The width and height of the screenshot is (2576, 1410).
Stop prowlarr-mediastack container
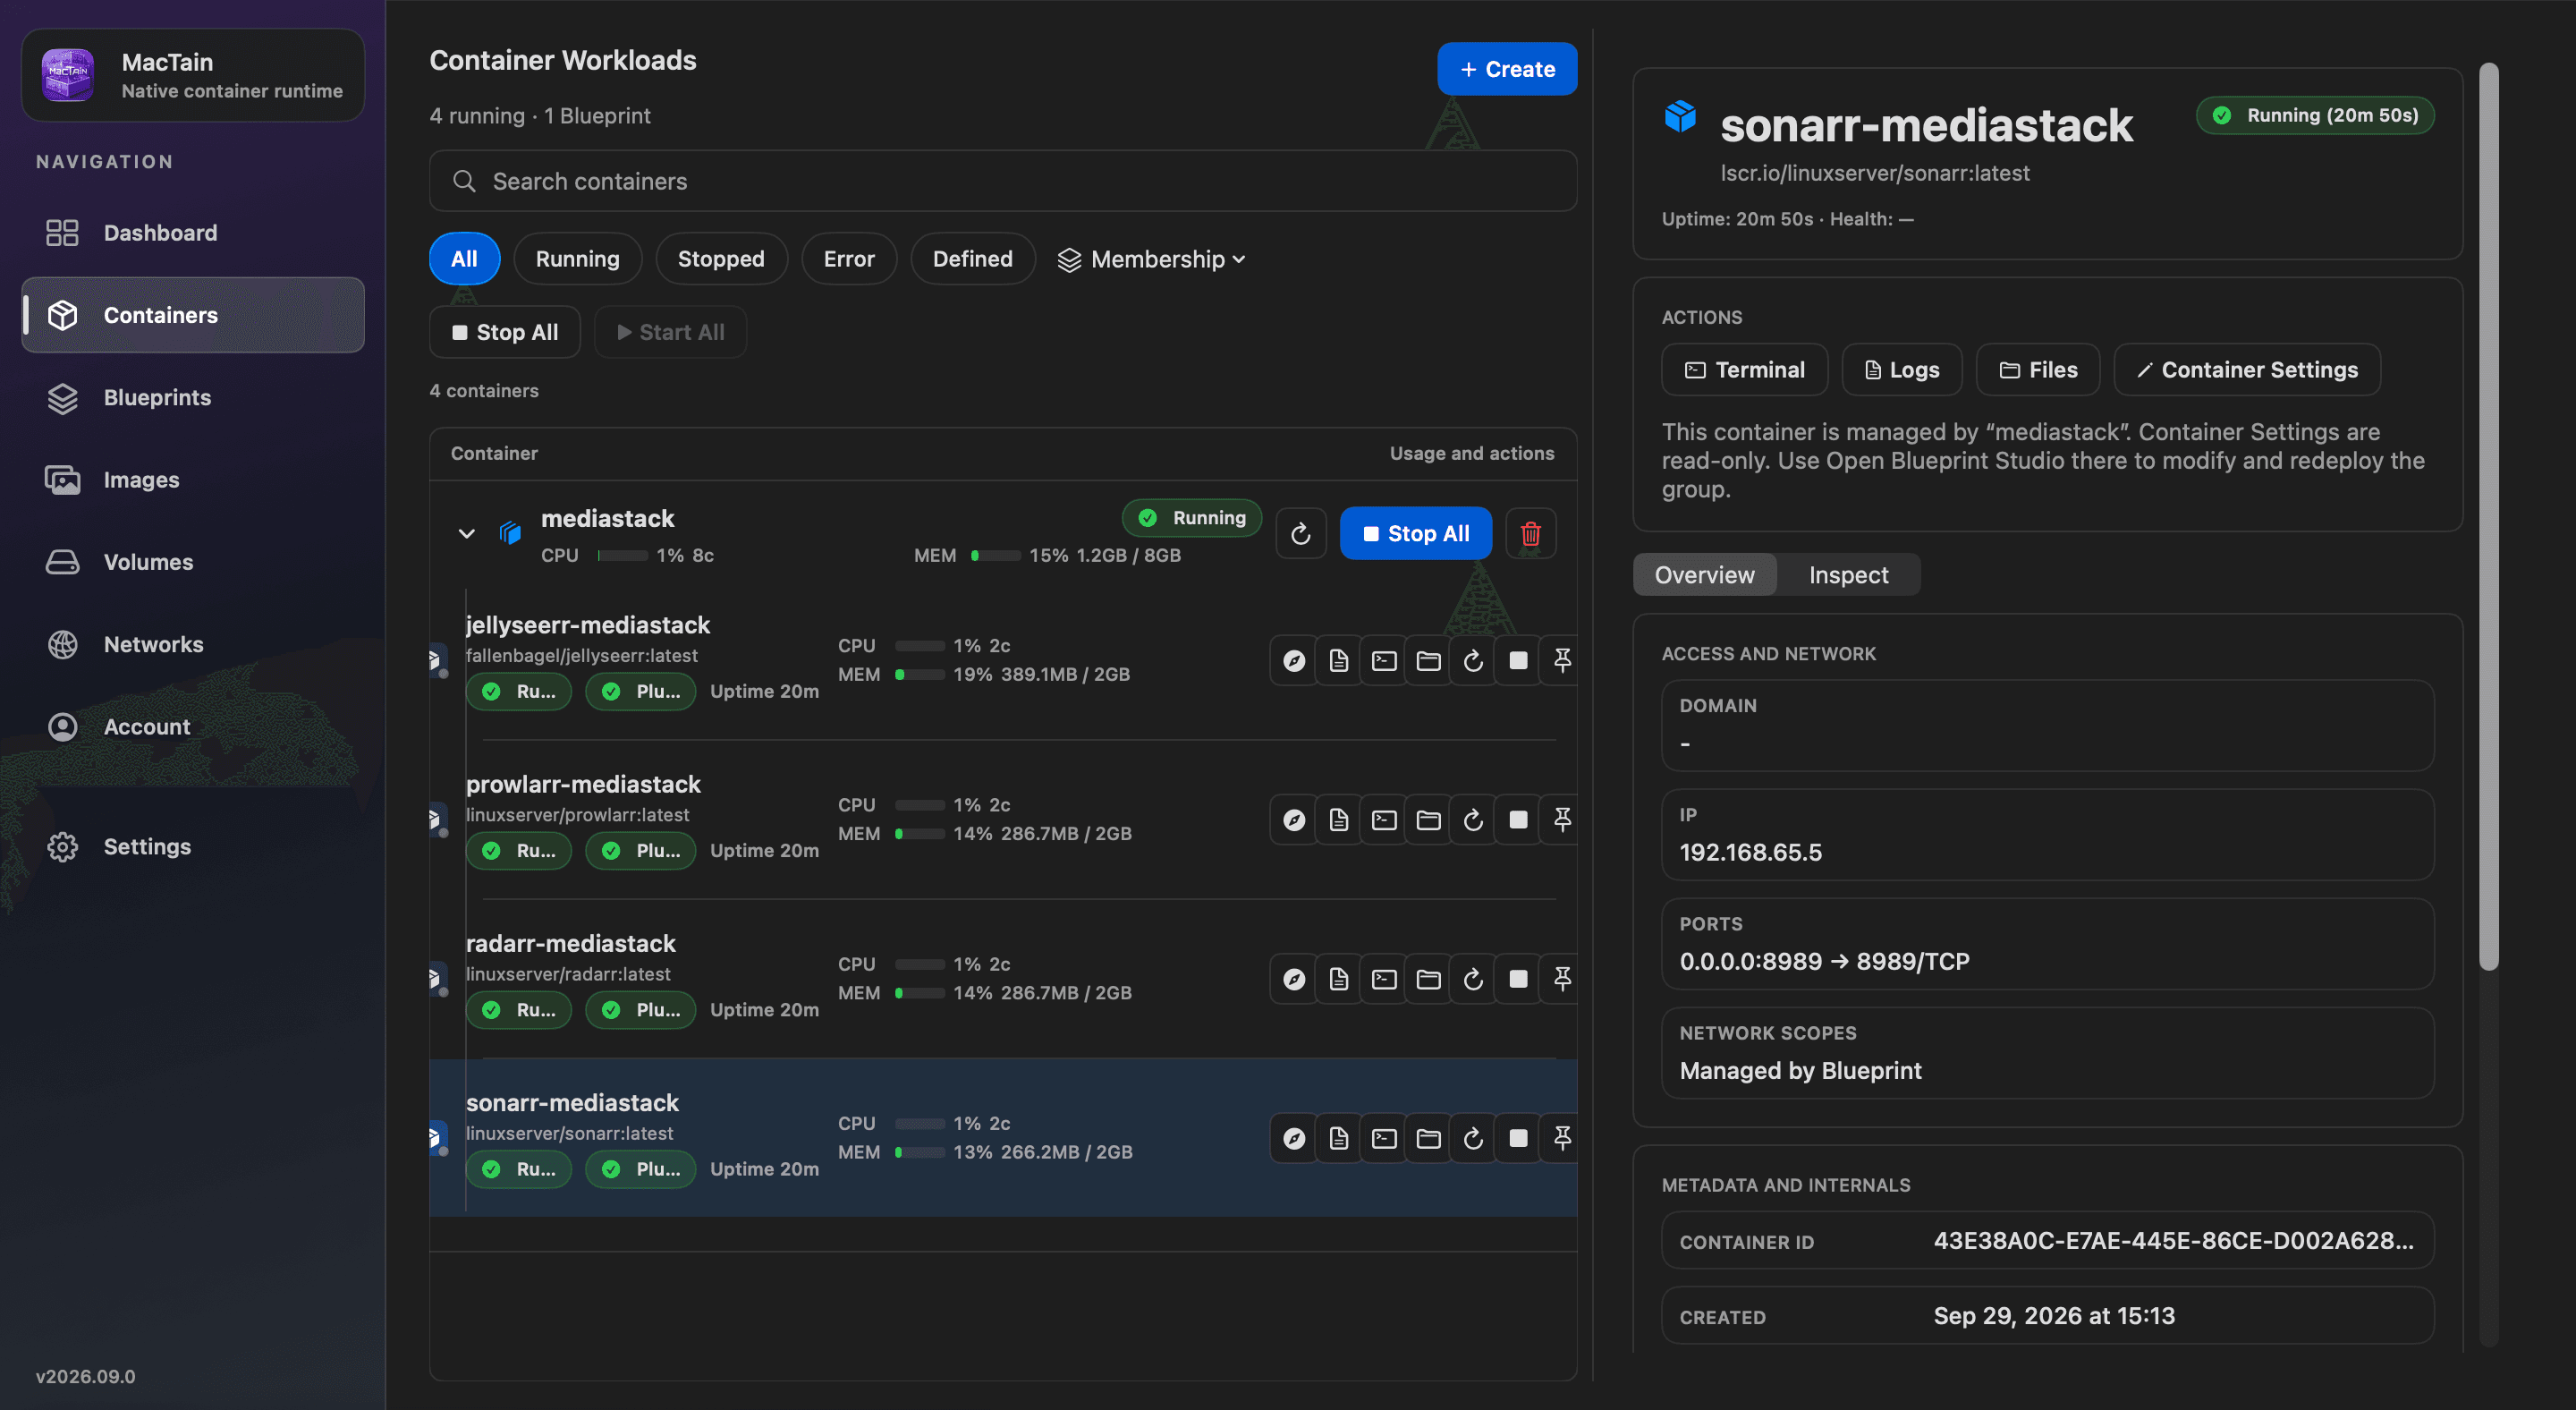coord(1518,820)
